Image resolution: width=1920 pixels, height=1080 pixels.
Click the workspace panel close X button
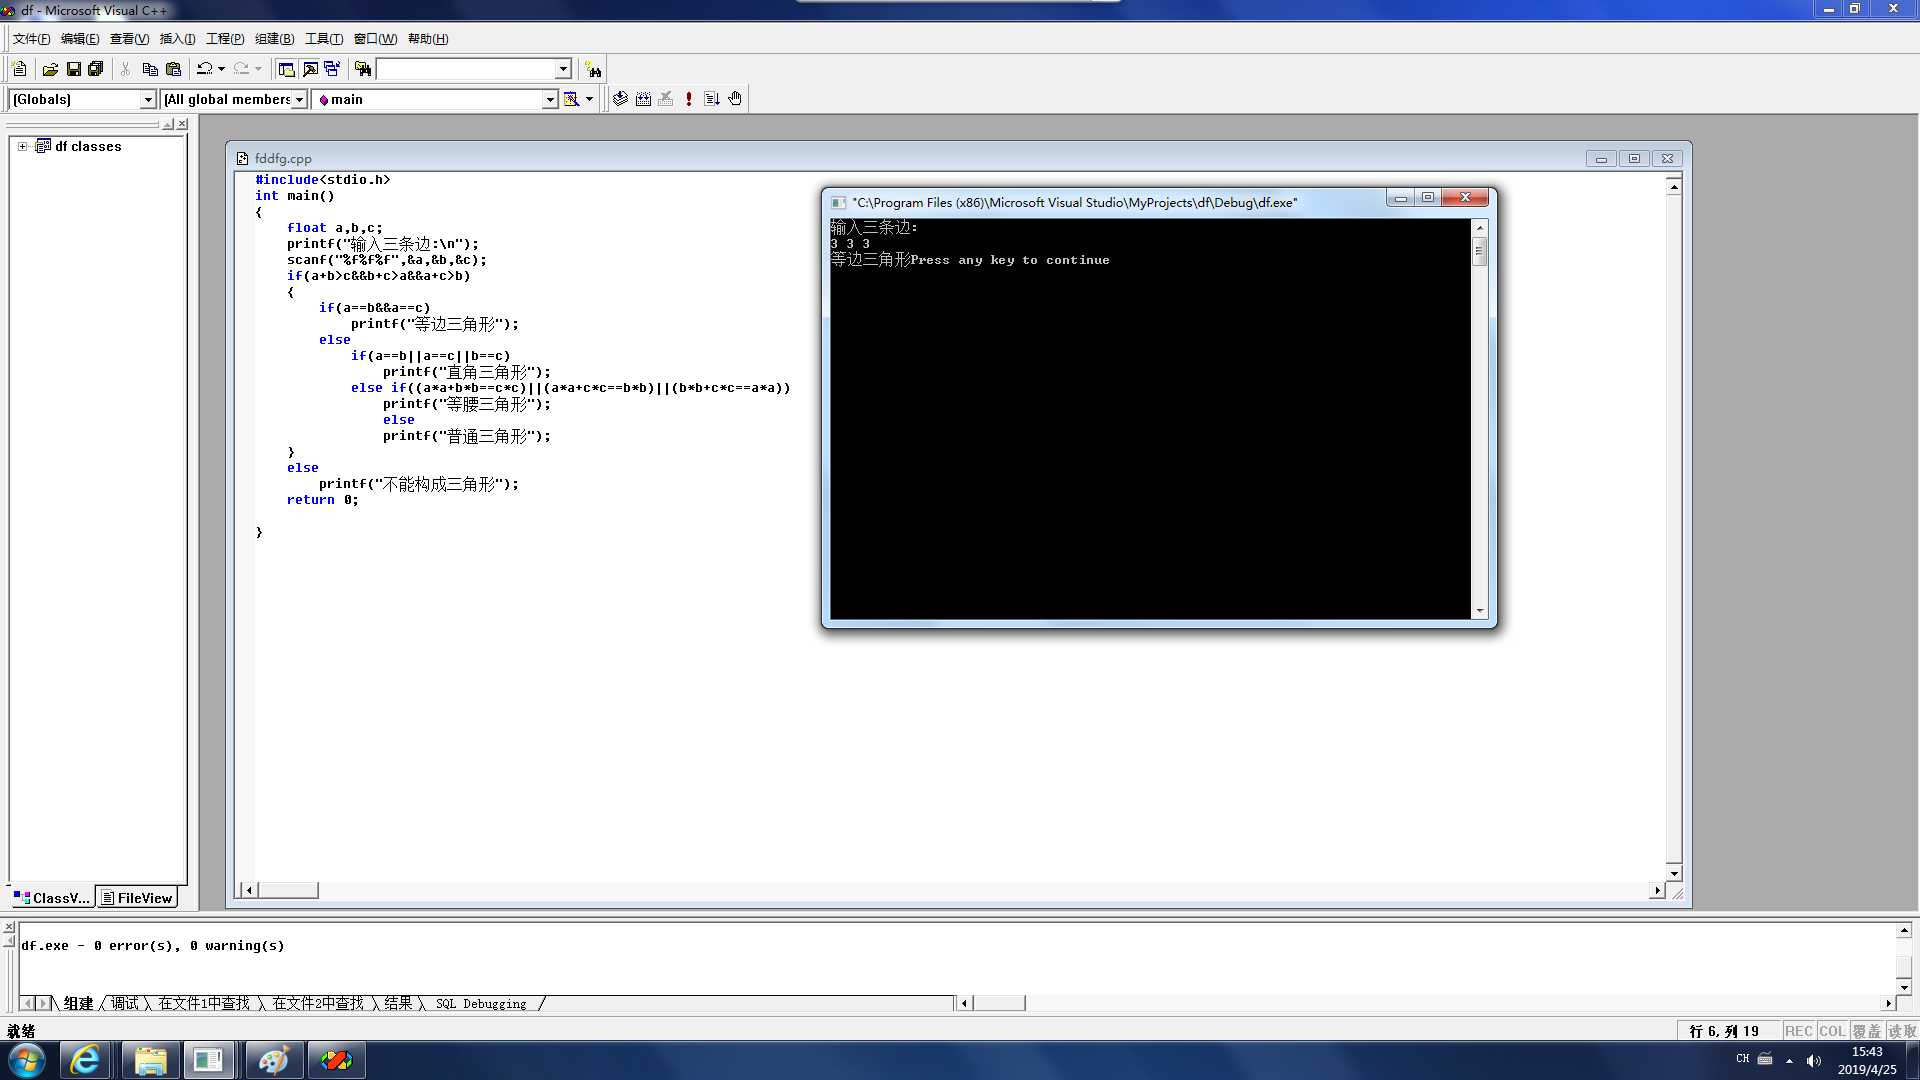tap(182, 124)
